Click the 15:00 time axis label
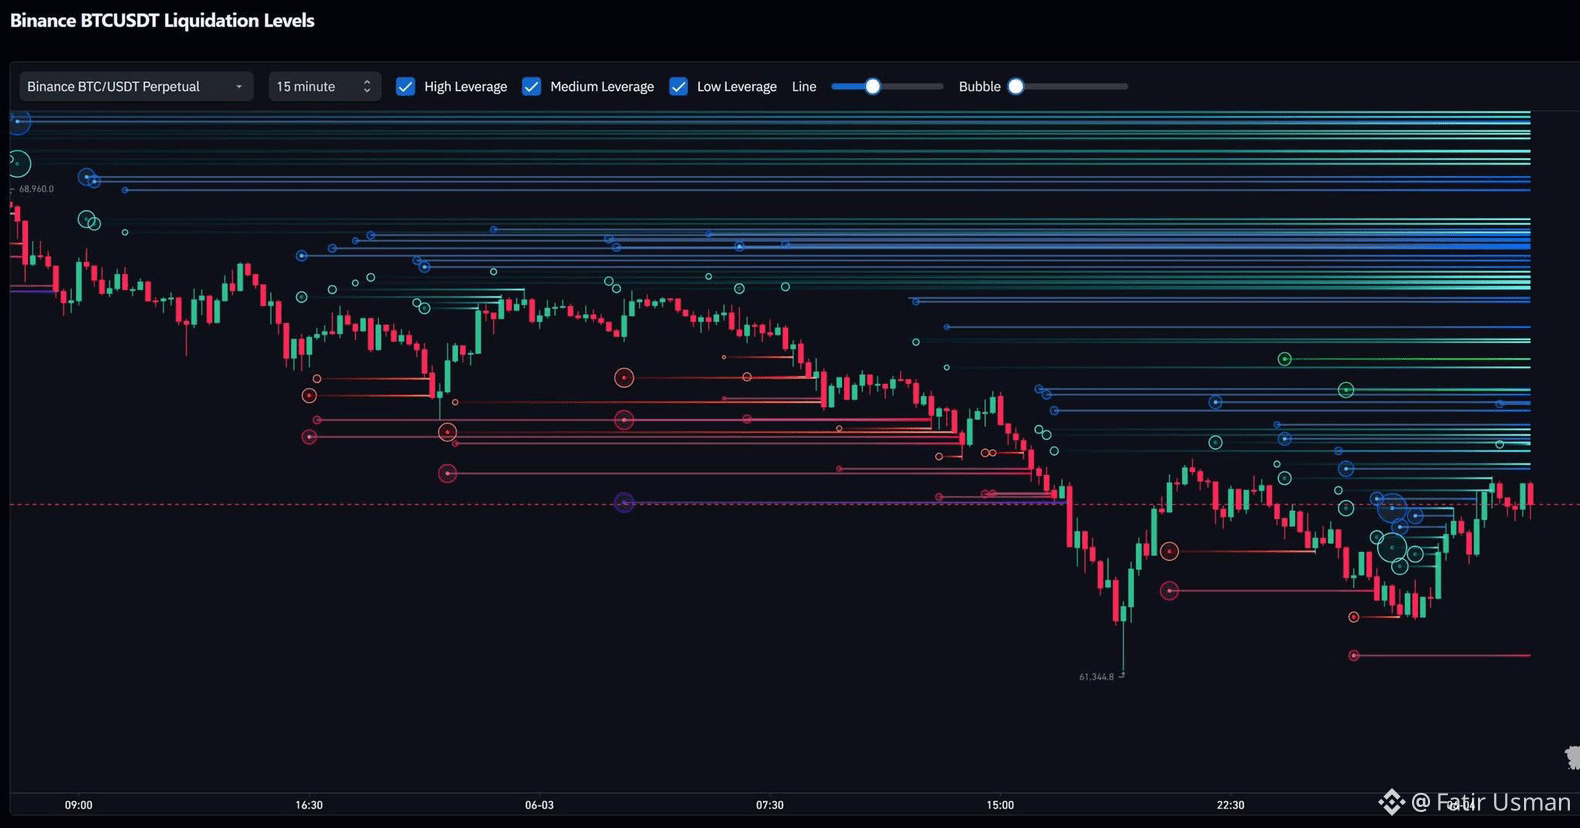 1000,805
